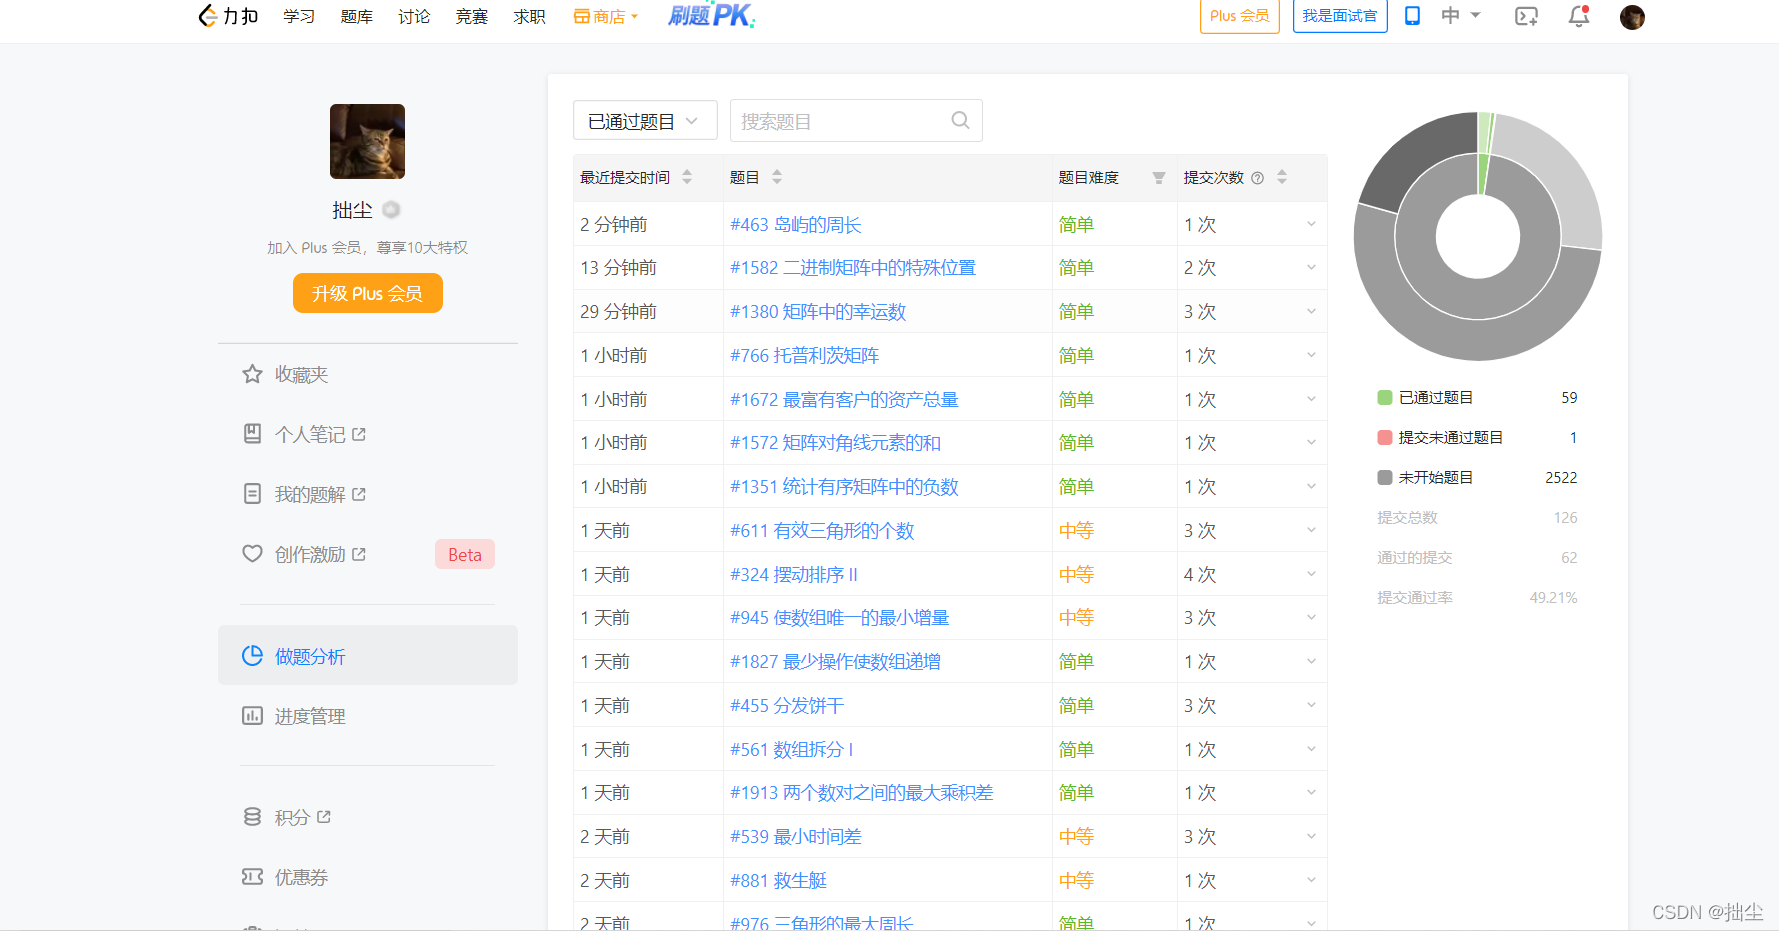Viewport: 1779px width, 931px height.
Task: Go to 竞赛 in top navigation
Action: (x=472, y=16)
